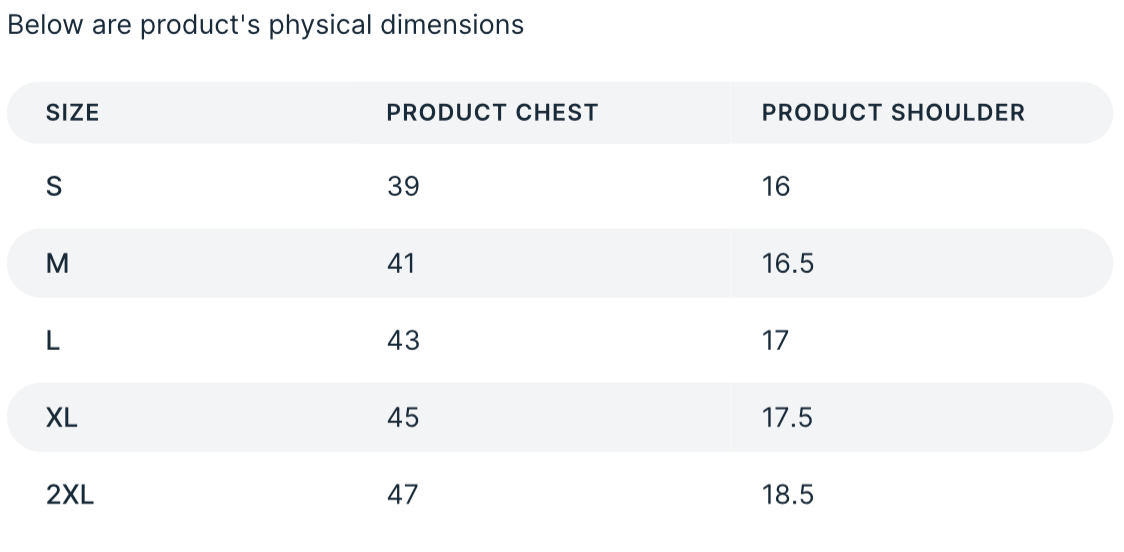Select chest value 43 in L row
The height and width of the screenshot is (552, 1124).
click(x=403, y=341)
